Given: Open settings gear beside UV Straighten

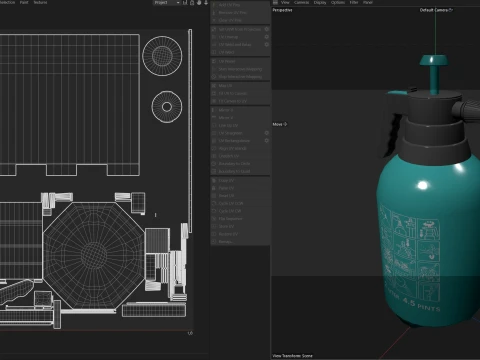Looking at the screenshot, I should pos(266,133).
